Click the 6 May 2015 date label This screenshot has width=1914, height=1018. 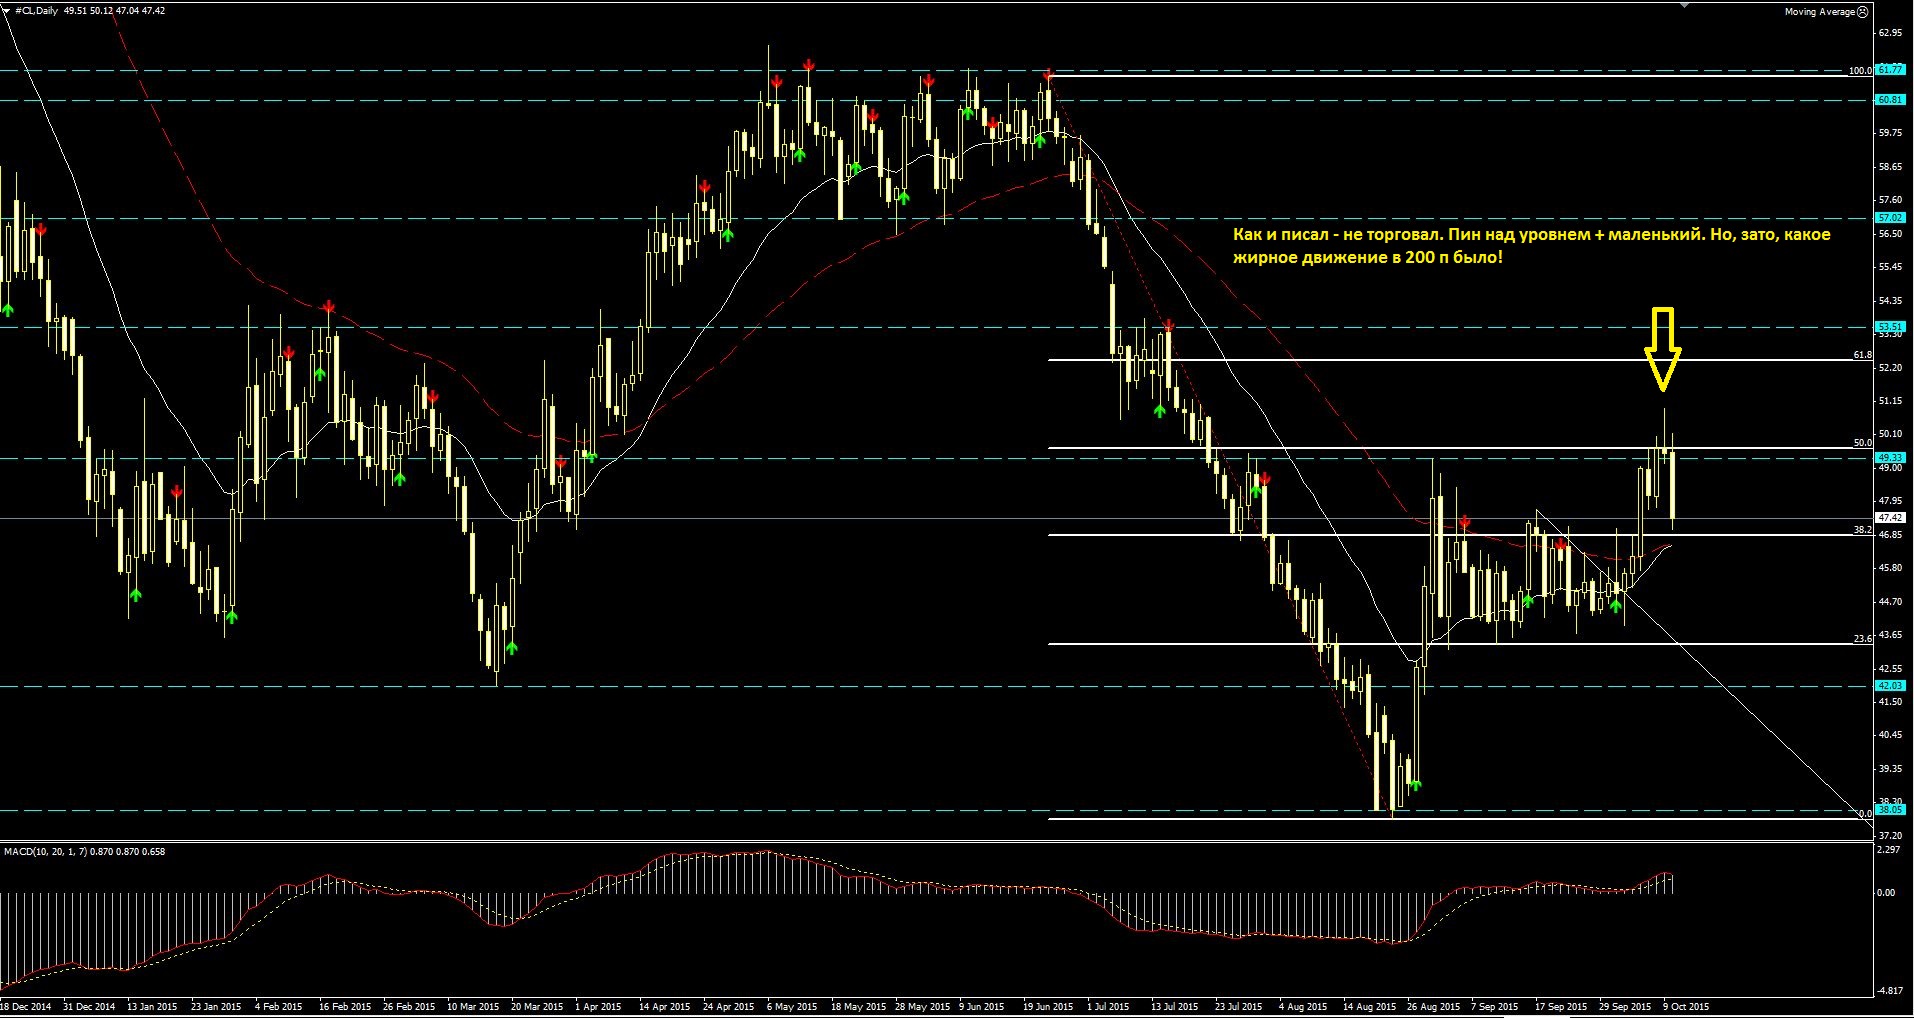(793, 1007)
